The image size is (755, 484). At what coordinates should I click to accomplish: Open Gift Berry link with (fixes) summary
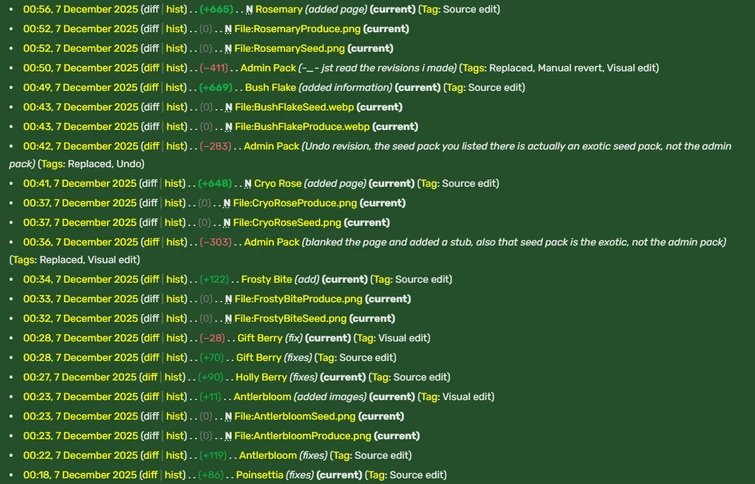click(259, 358)
